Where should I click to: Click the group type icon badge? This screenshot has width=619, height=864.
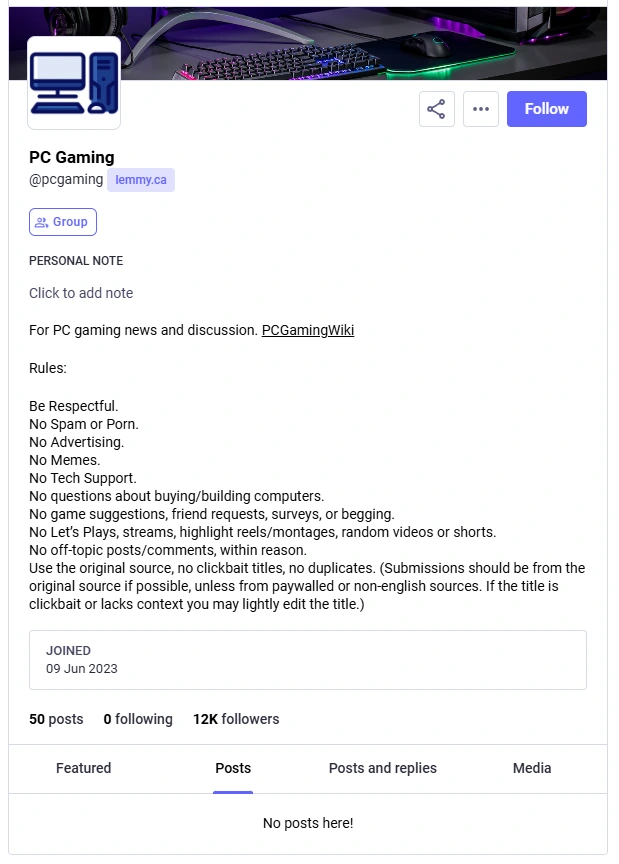62,221
